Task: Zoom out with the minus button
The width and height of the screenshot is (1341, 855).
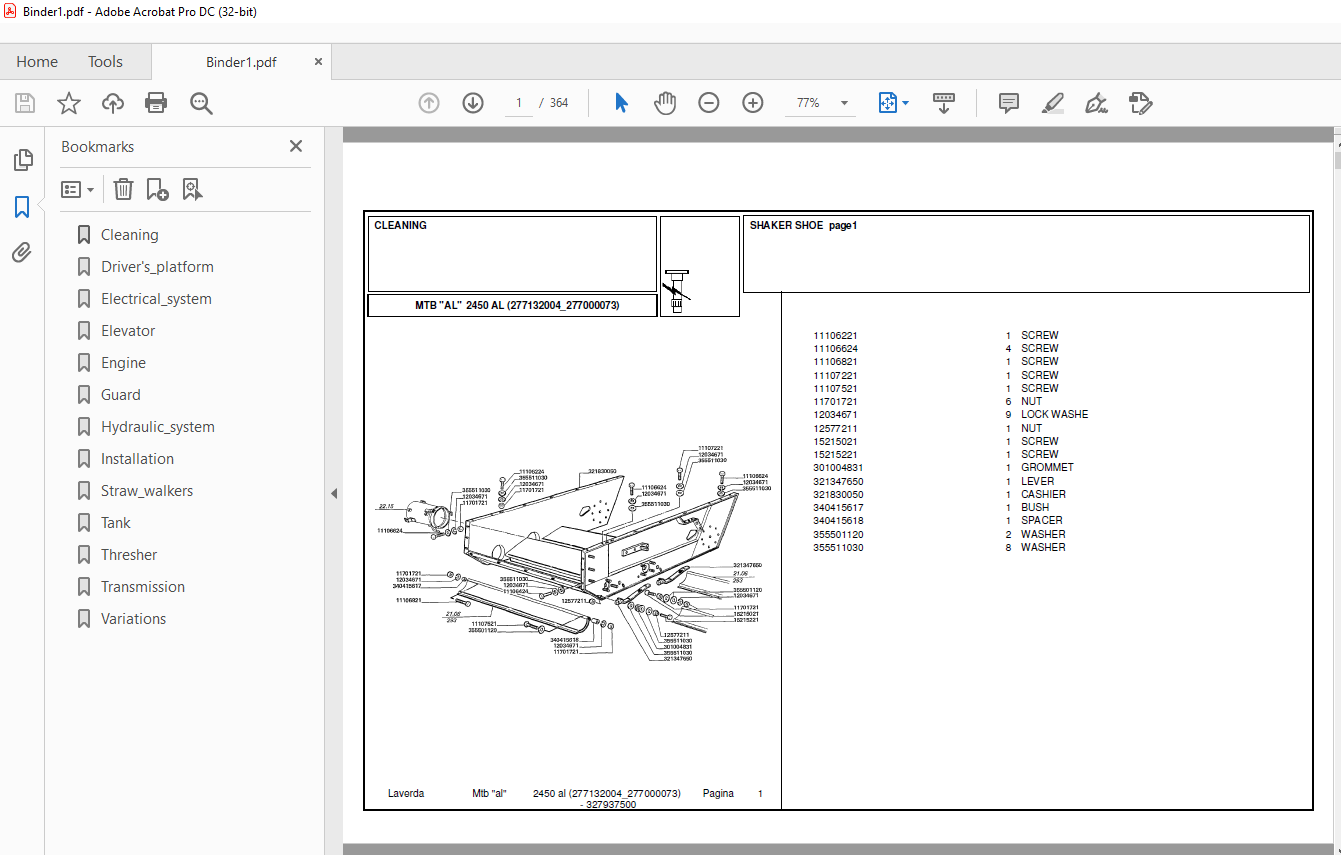Action: 709,103
